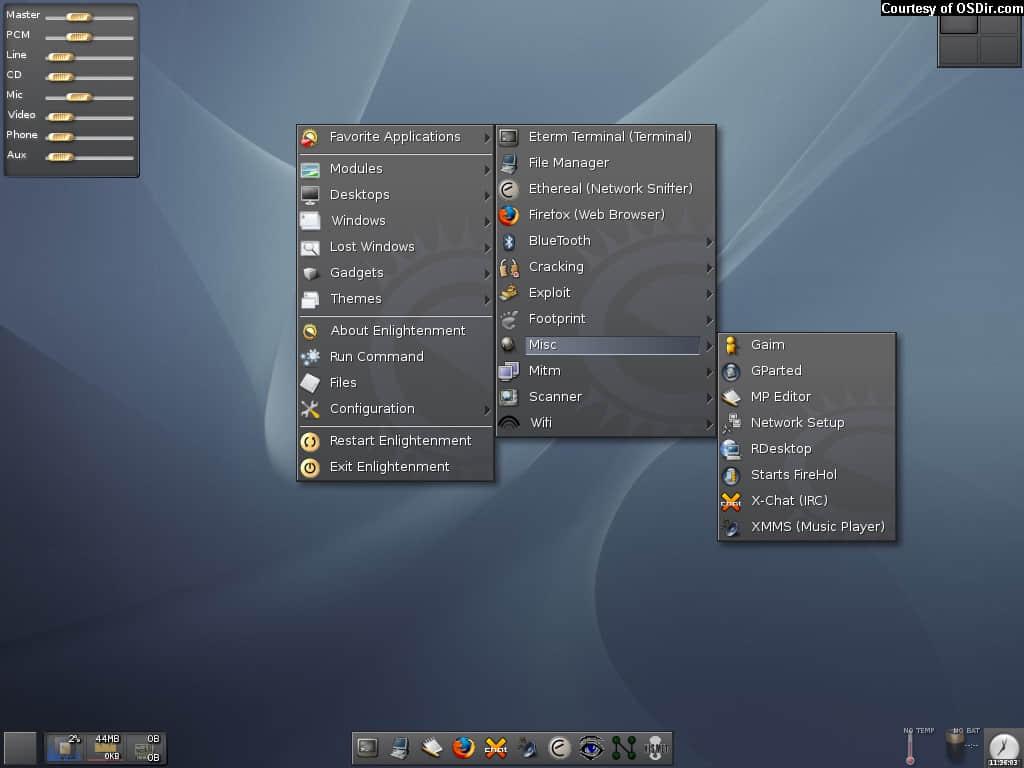Open Eterm Terminal from Favorite Applications
Viewport: 1024px width, 768px height.
[609, 137]
